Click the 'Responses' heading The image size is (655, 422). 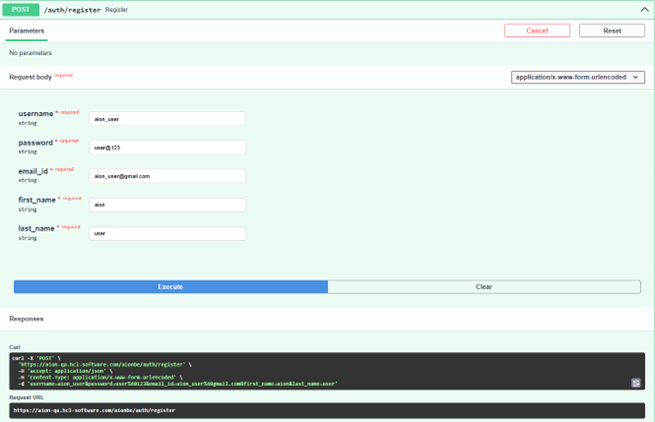click(x=26, y=319)
